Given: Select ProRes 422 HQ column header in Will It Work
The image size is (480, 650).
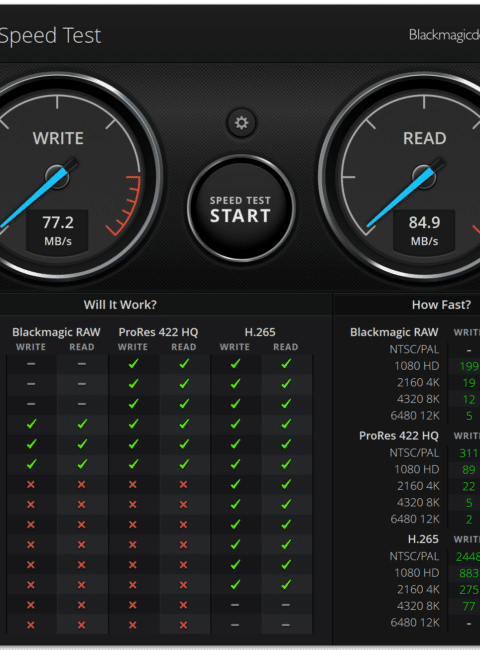Looking at the screenshot, I should pyautogui.click(x=158, y=332).
